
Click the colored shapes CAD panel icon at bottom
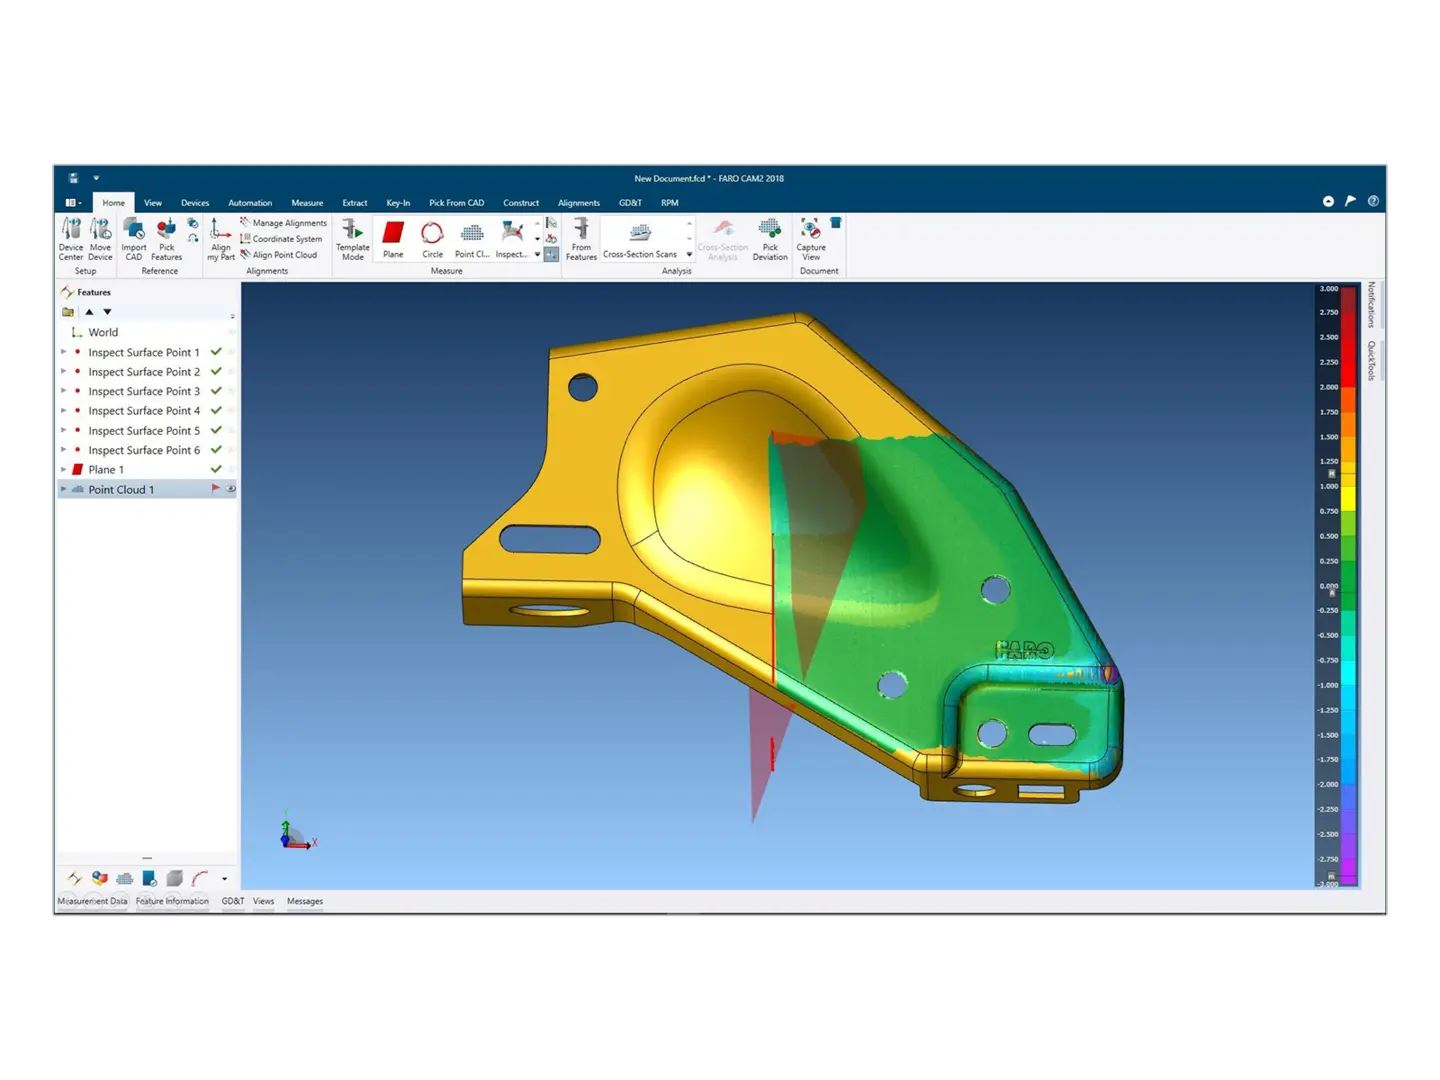click(x=99, y=878)
